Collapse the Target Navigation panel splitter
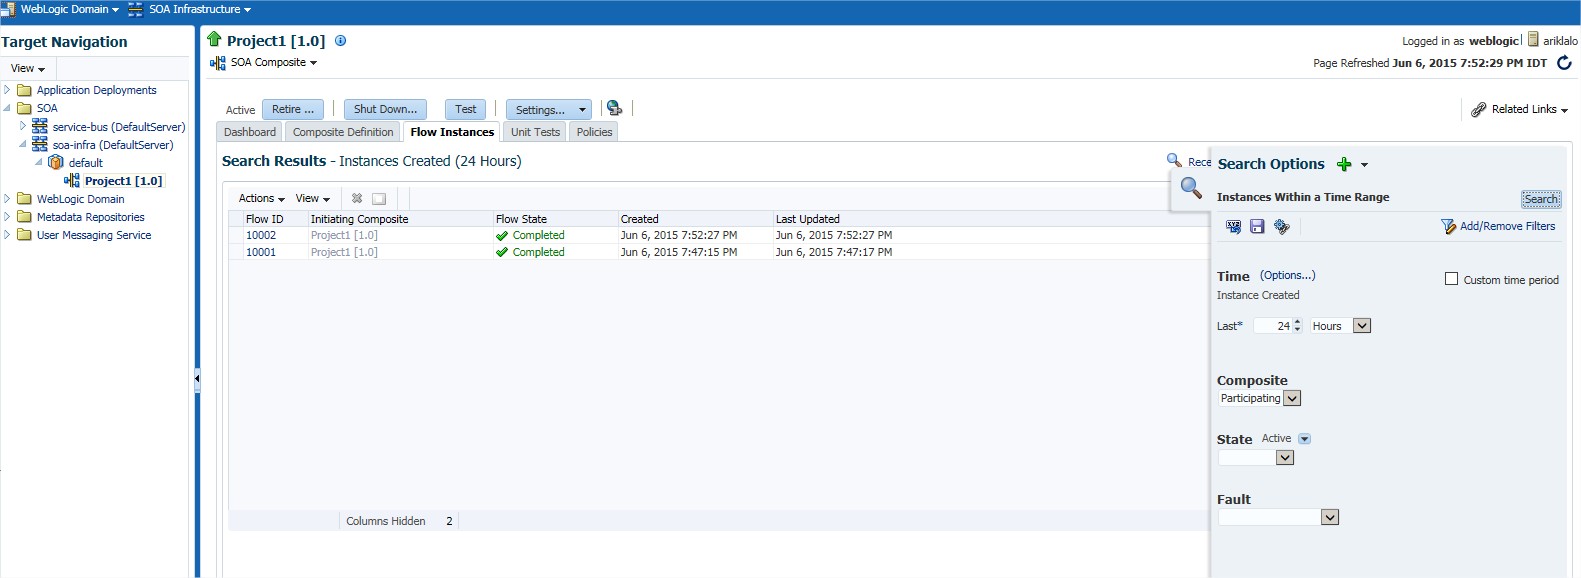Image resolution: width=1581 pixels, height=578 pixels. click(197, 378)
